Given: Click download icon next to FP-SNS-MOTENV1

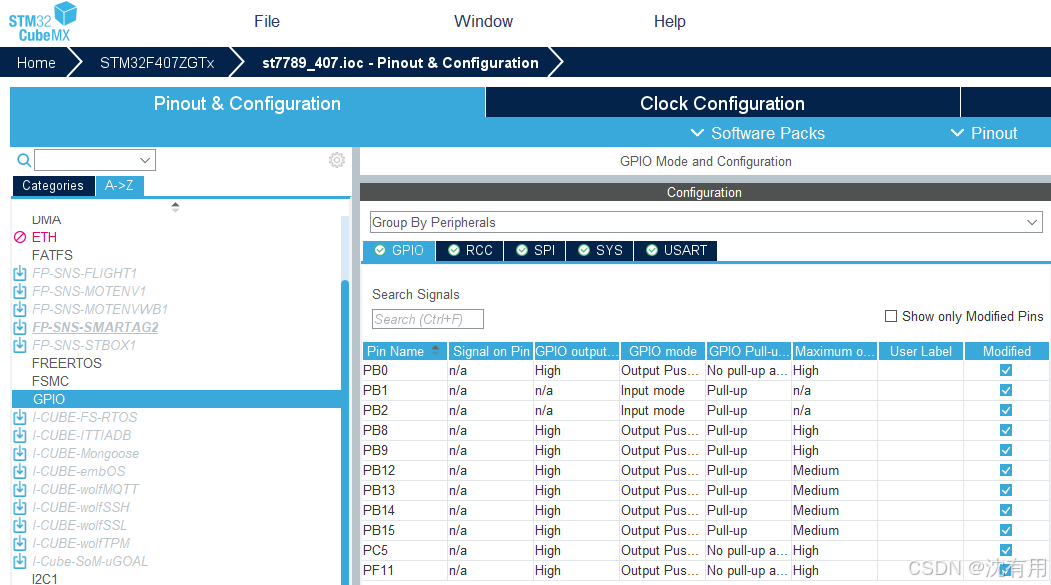Looking at the screenshot, I should (x=20, y=291).
